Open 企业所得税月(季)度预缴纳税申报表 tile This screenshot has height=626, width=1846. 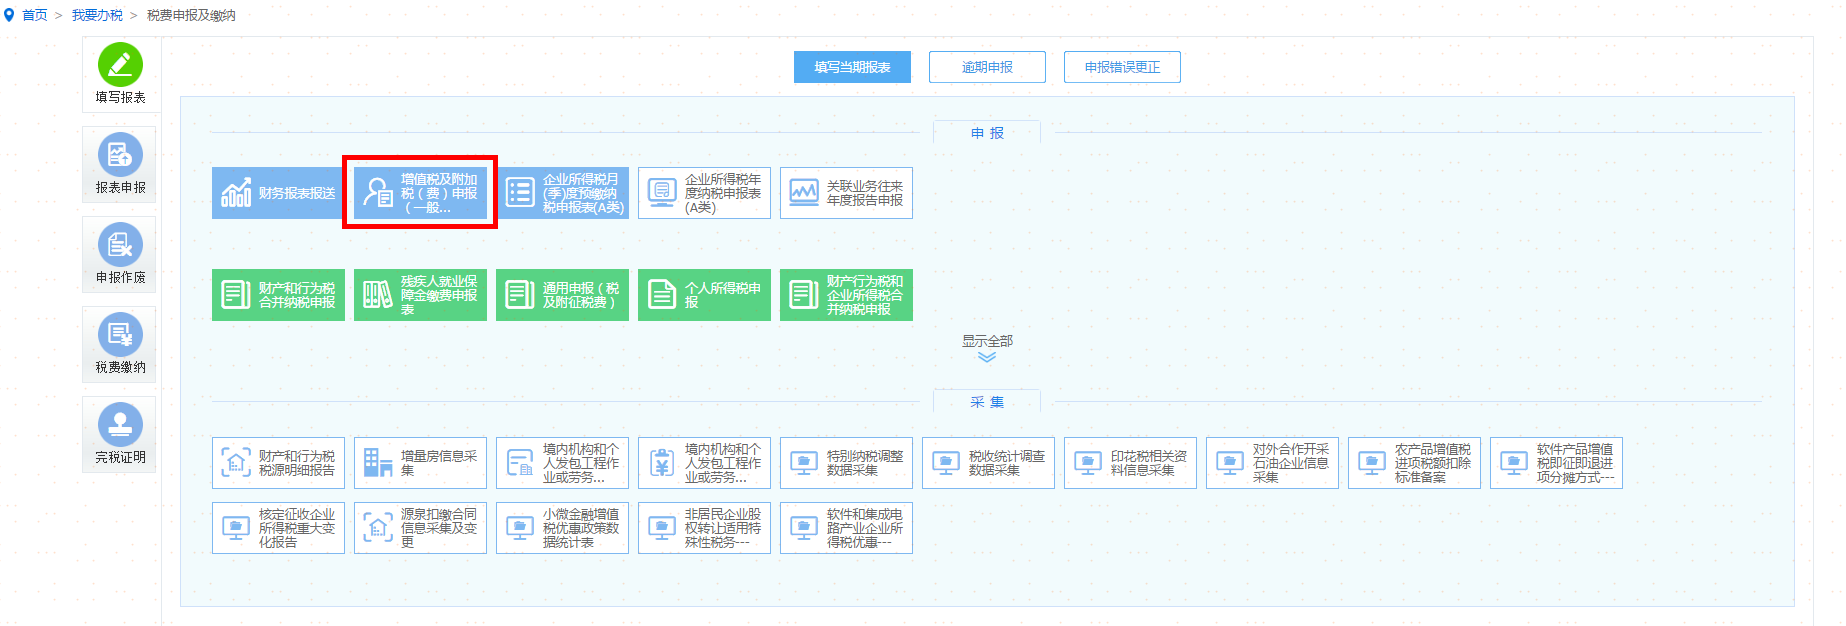[562, 193]
